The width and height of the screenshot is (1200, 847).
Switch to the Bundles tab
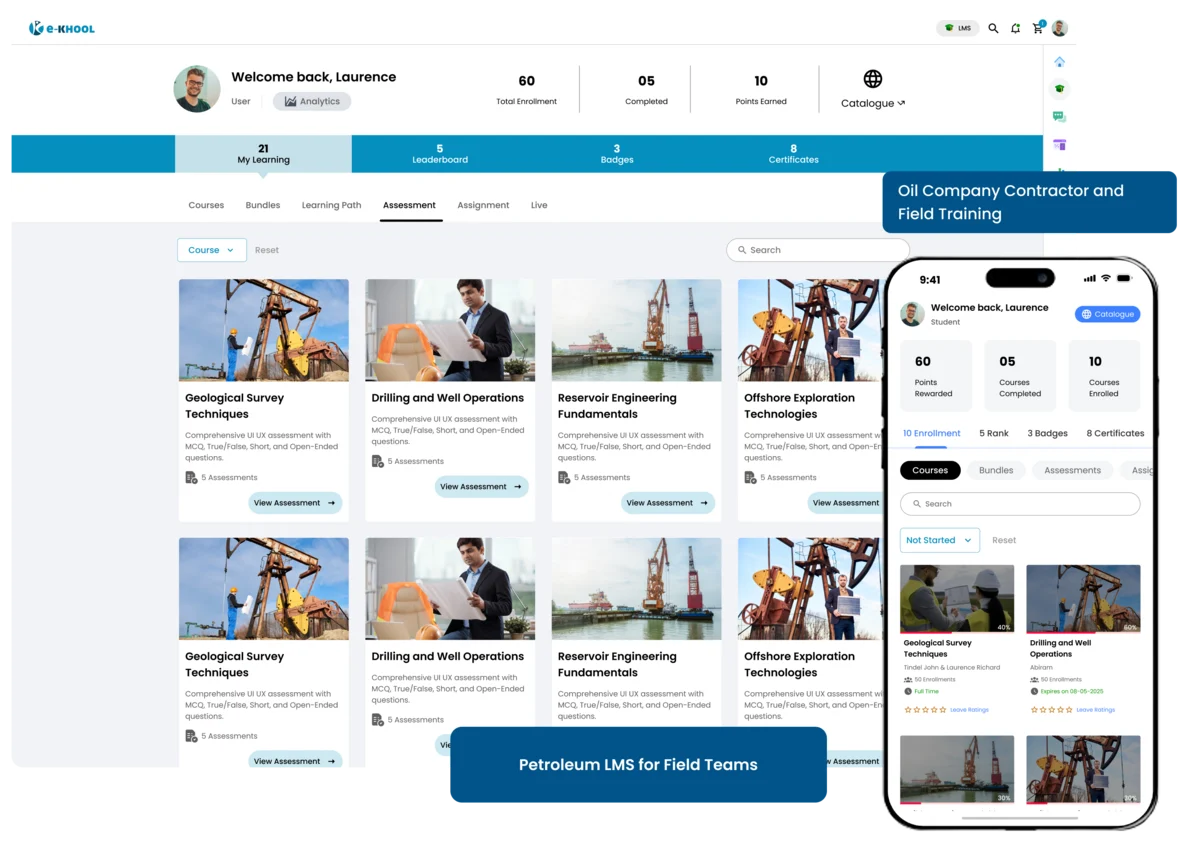pyautogui.click(x=262, y=205)
